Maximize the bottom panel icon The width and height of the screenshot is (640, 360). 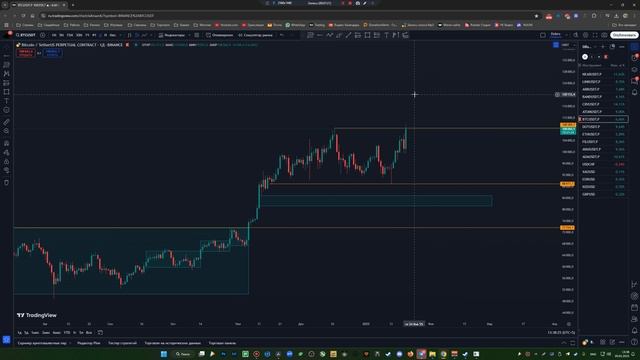(572, 343)
